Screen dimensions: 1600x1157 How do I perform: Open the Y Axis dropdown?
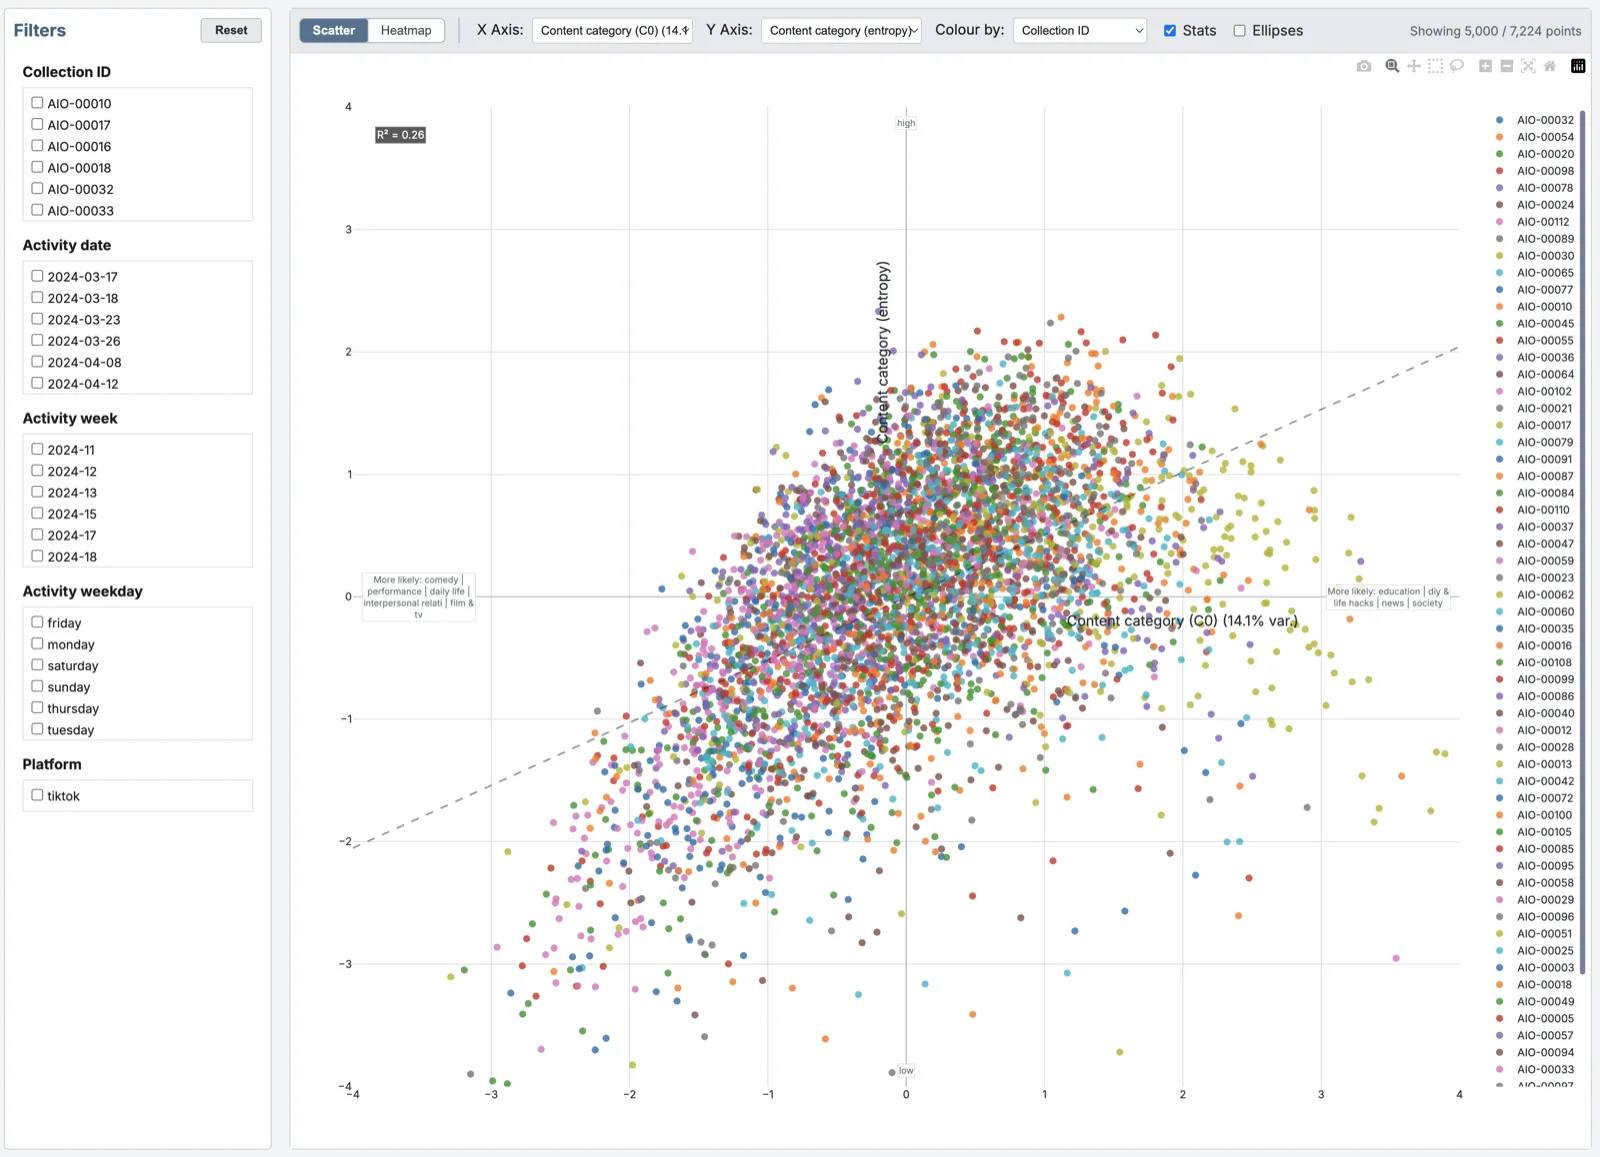point(841,31)
